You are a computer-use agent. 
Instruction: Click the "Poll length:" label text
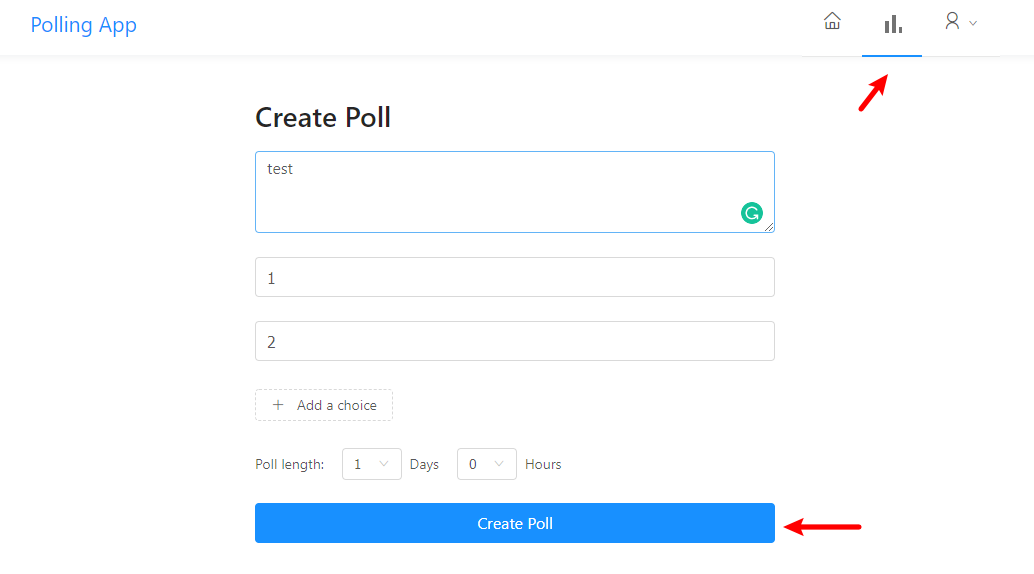[x=290, y=464]
